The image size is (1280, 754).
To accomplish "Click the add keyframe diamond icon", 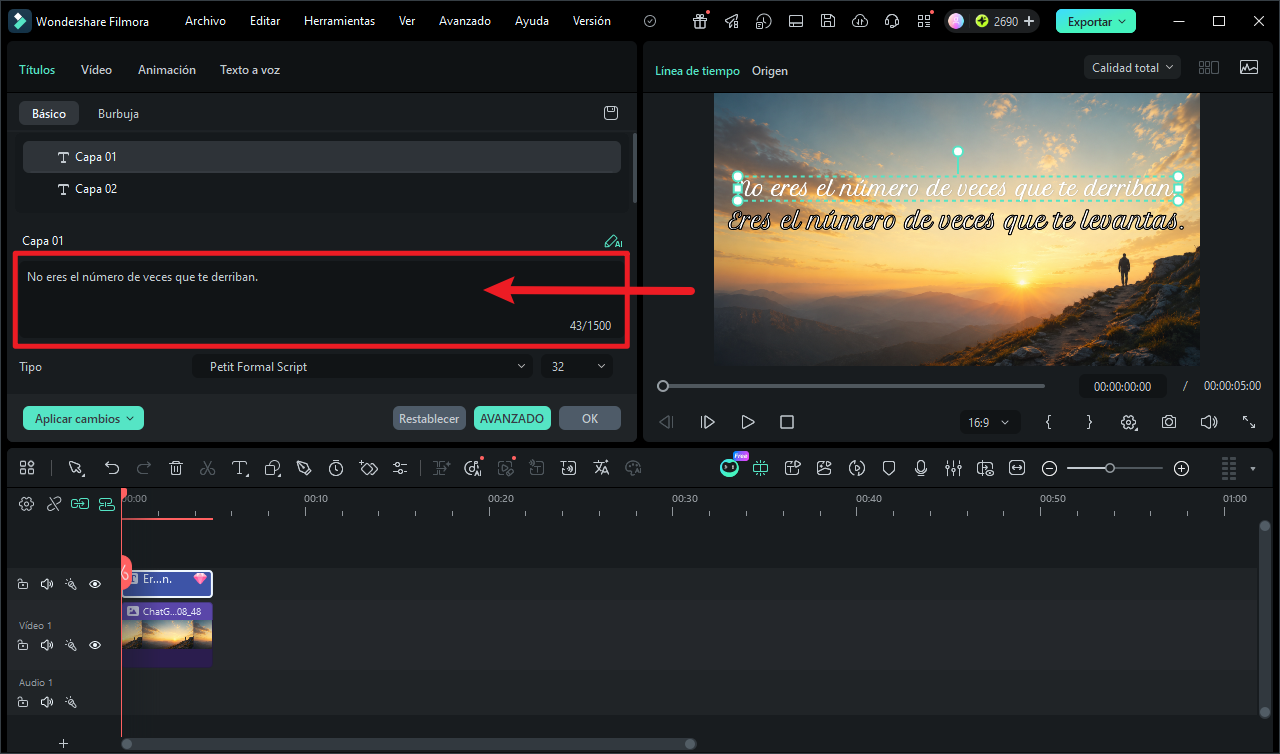I will coord(368,468).
